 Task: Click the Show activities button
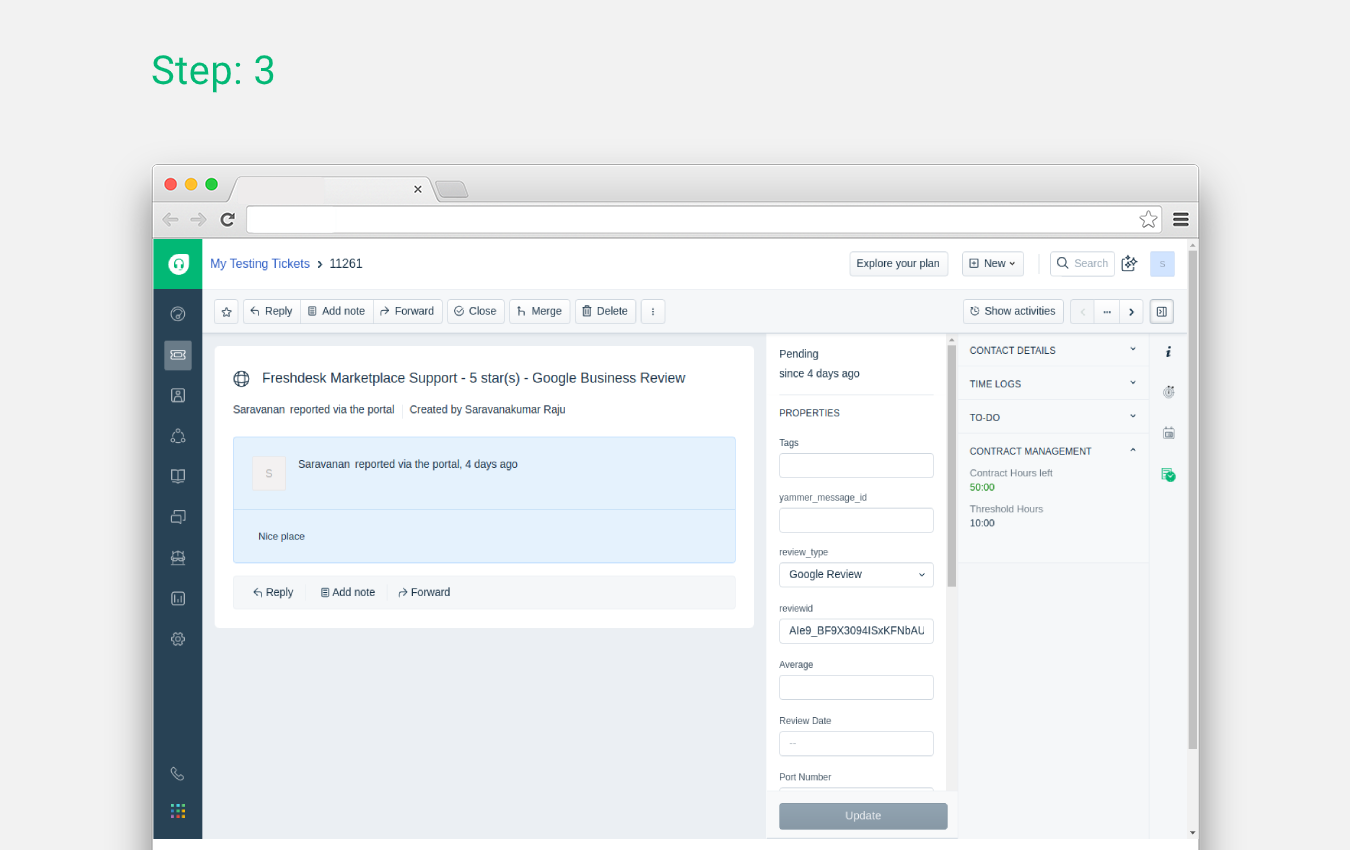[x=1013, y=312]
